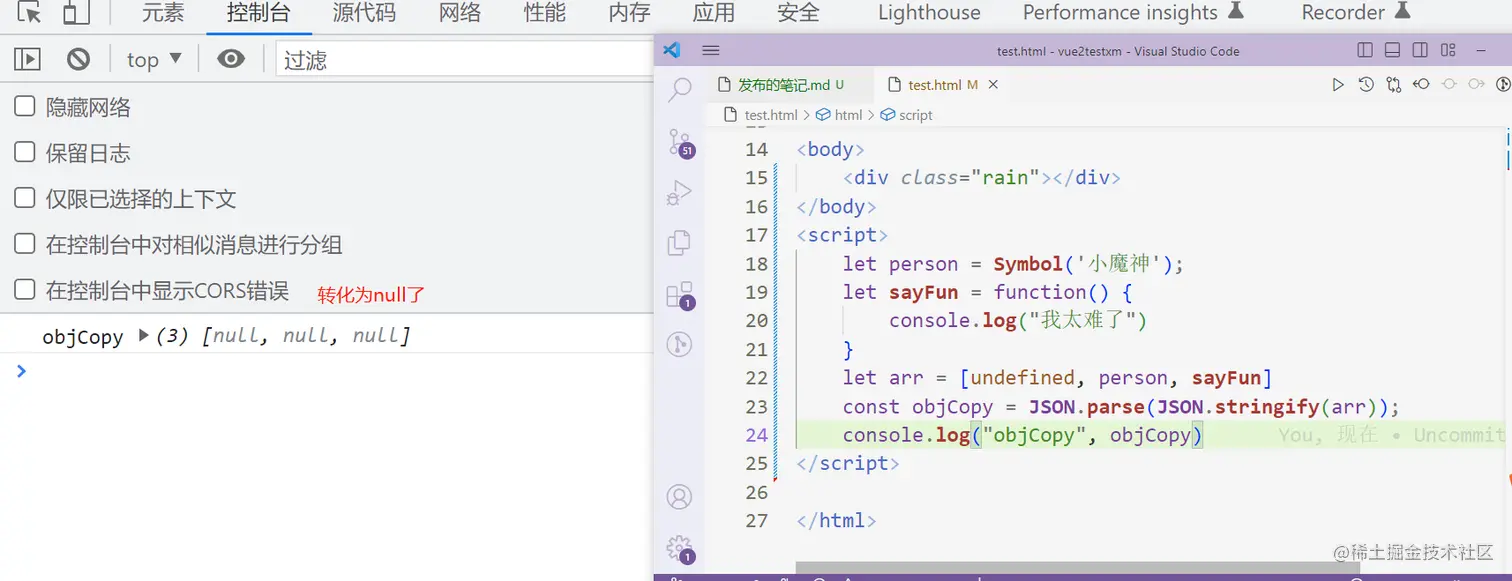This screenshot has width=1512, height=581.
Task: Open the Search view in activity bar
Action: coord(679,90)
